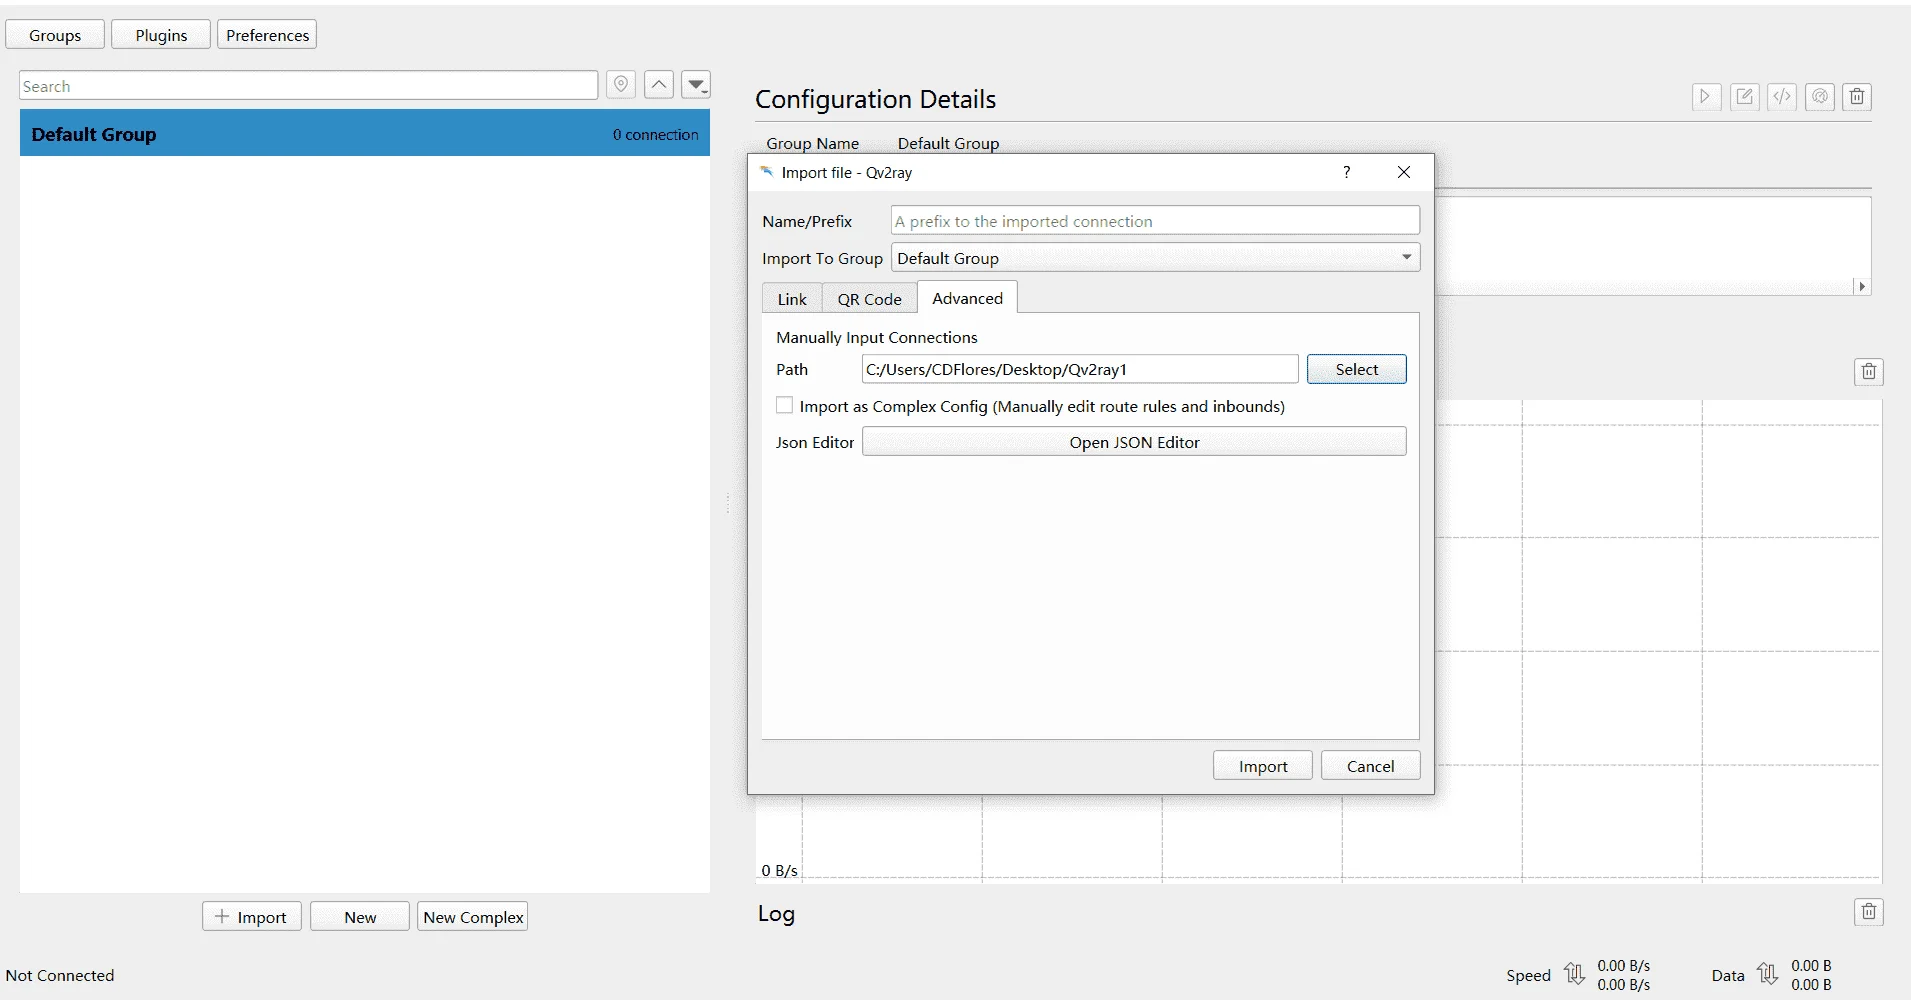This screenshot has width=1911, height=1000.
Task: Click the Manually Input Connections label
Action: click(877, 337)
